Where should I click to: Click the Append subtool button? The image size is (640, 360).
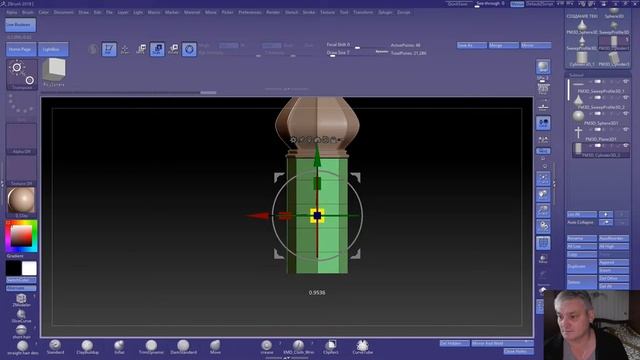click(613, 262)
